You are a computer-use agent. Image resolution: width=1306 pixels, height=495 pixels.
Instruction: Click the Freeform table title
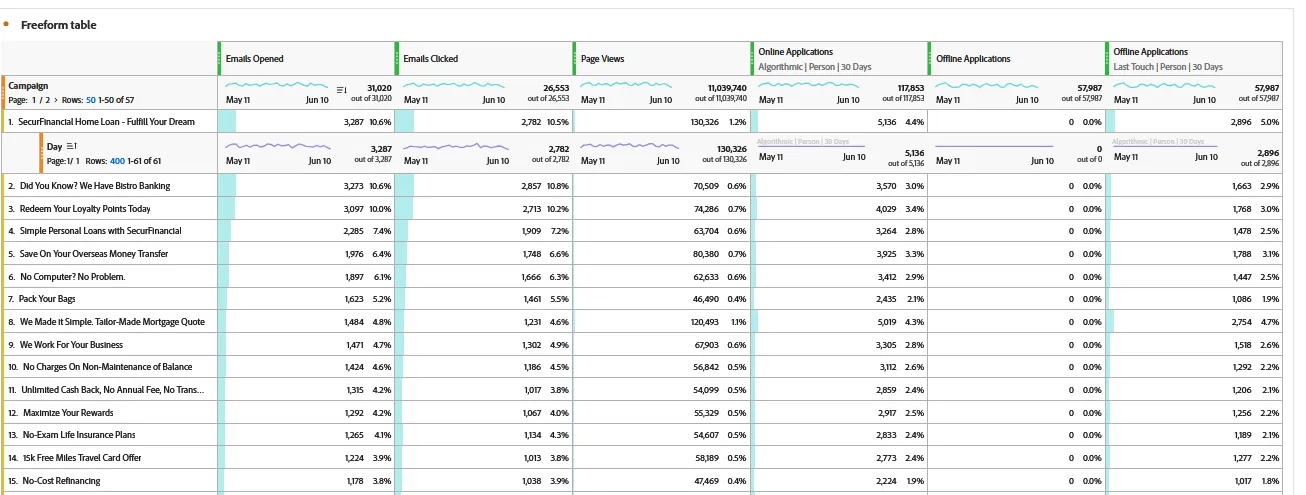tap(59, 25)
